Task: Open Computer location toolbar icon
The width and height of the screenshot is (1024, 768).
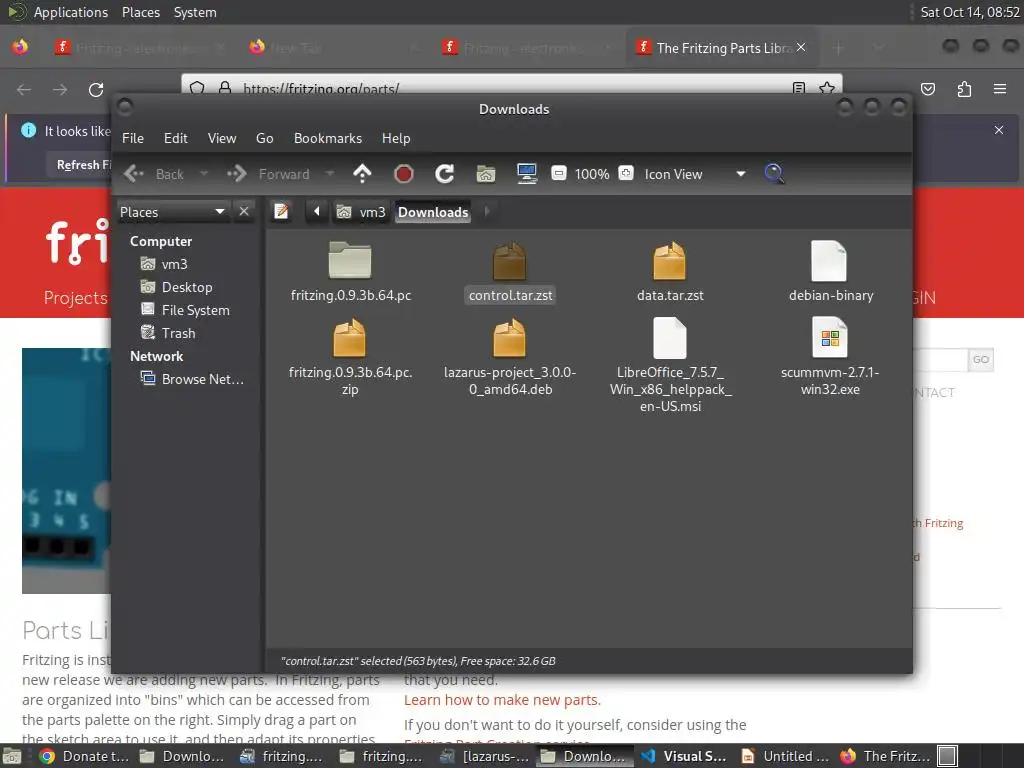Action: click(x=526, y=174)
